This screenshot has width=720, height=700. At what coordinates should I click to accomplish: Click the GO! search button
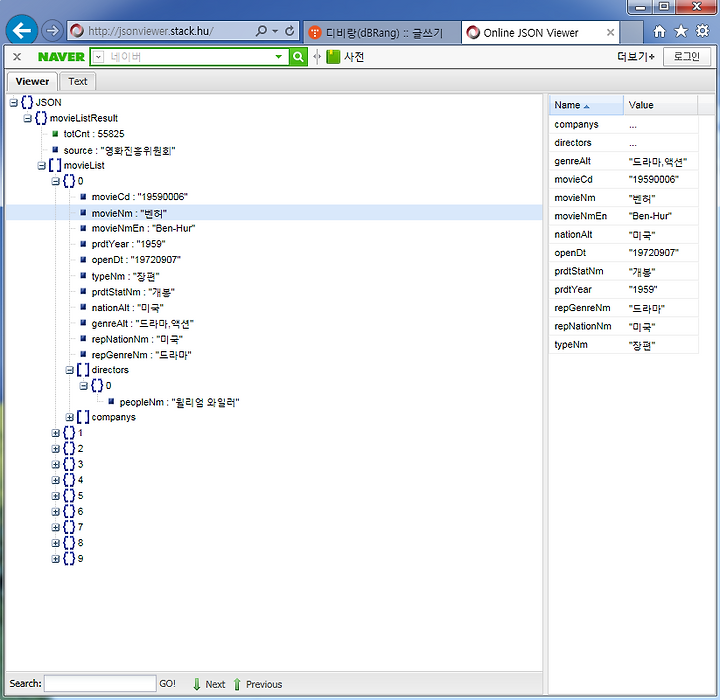[x=168, y=683]
